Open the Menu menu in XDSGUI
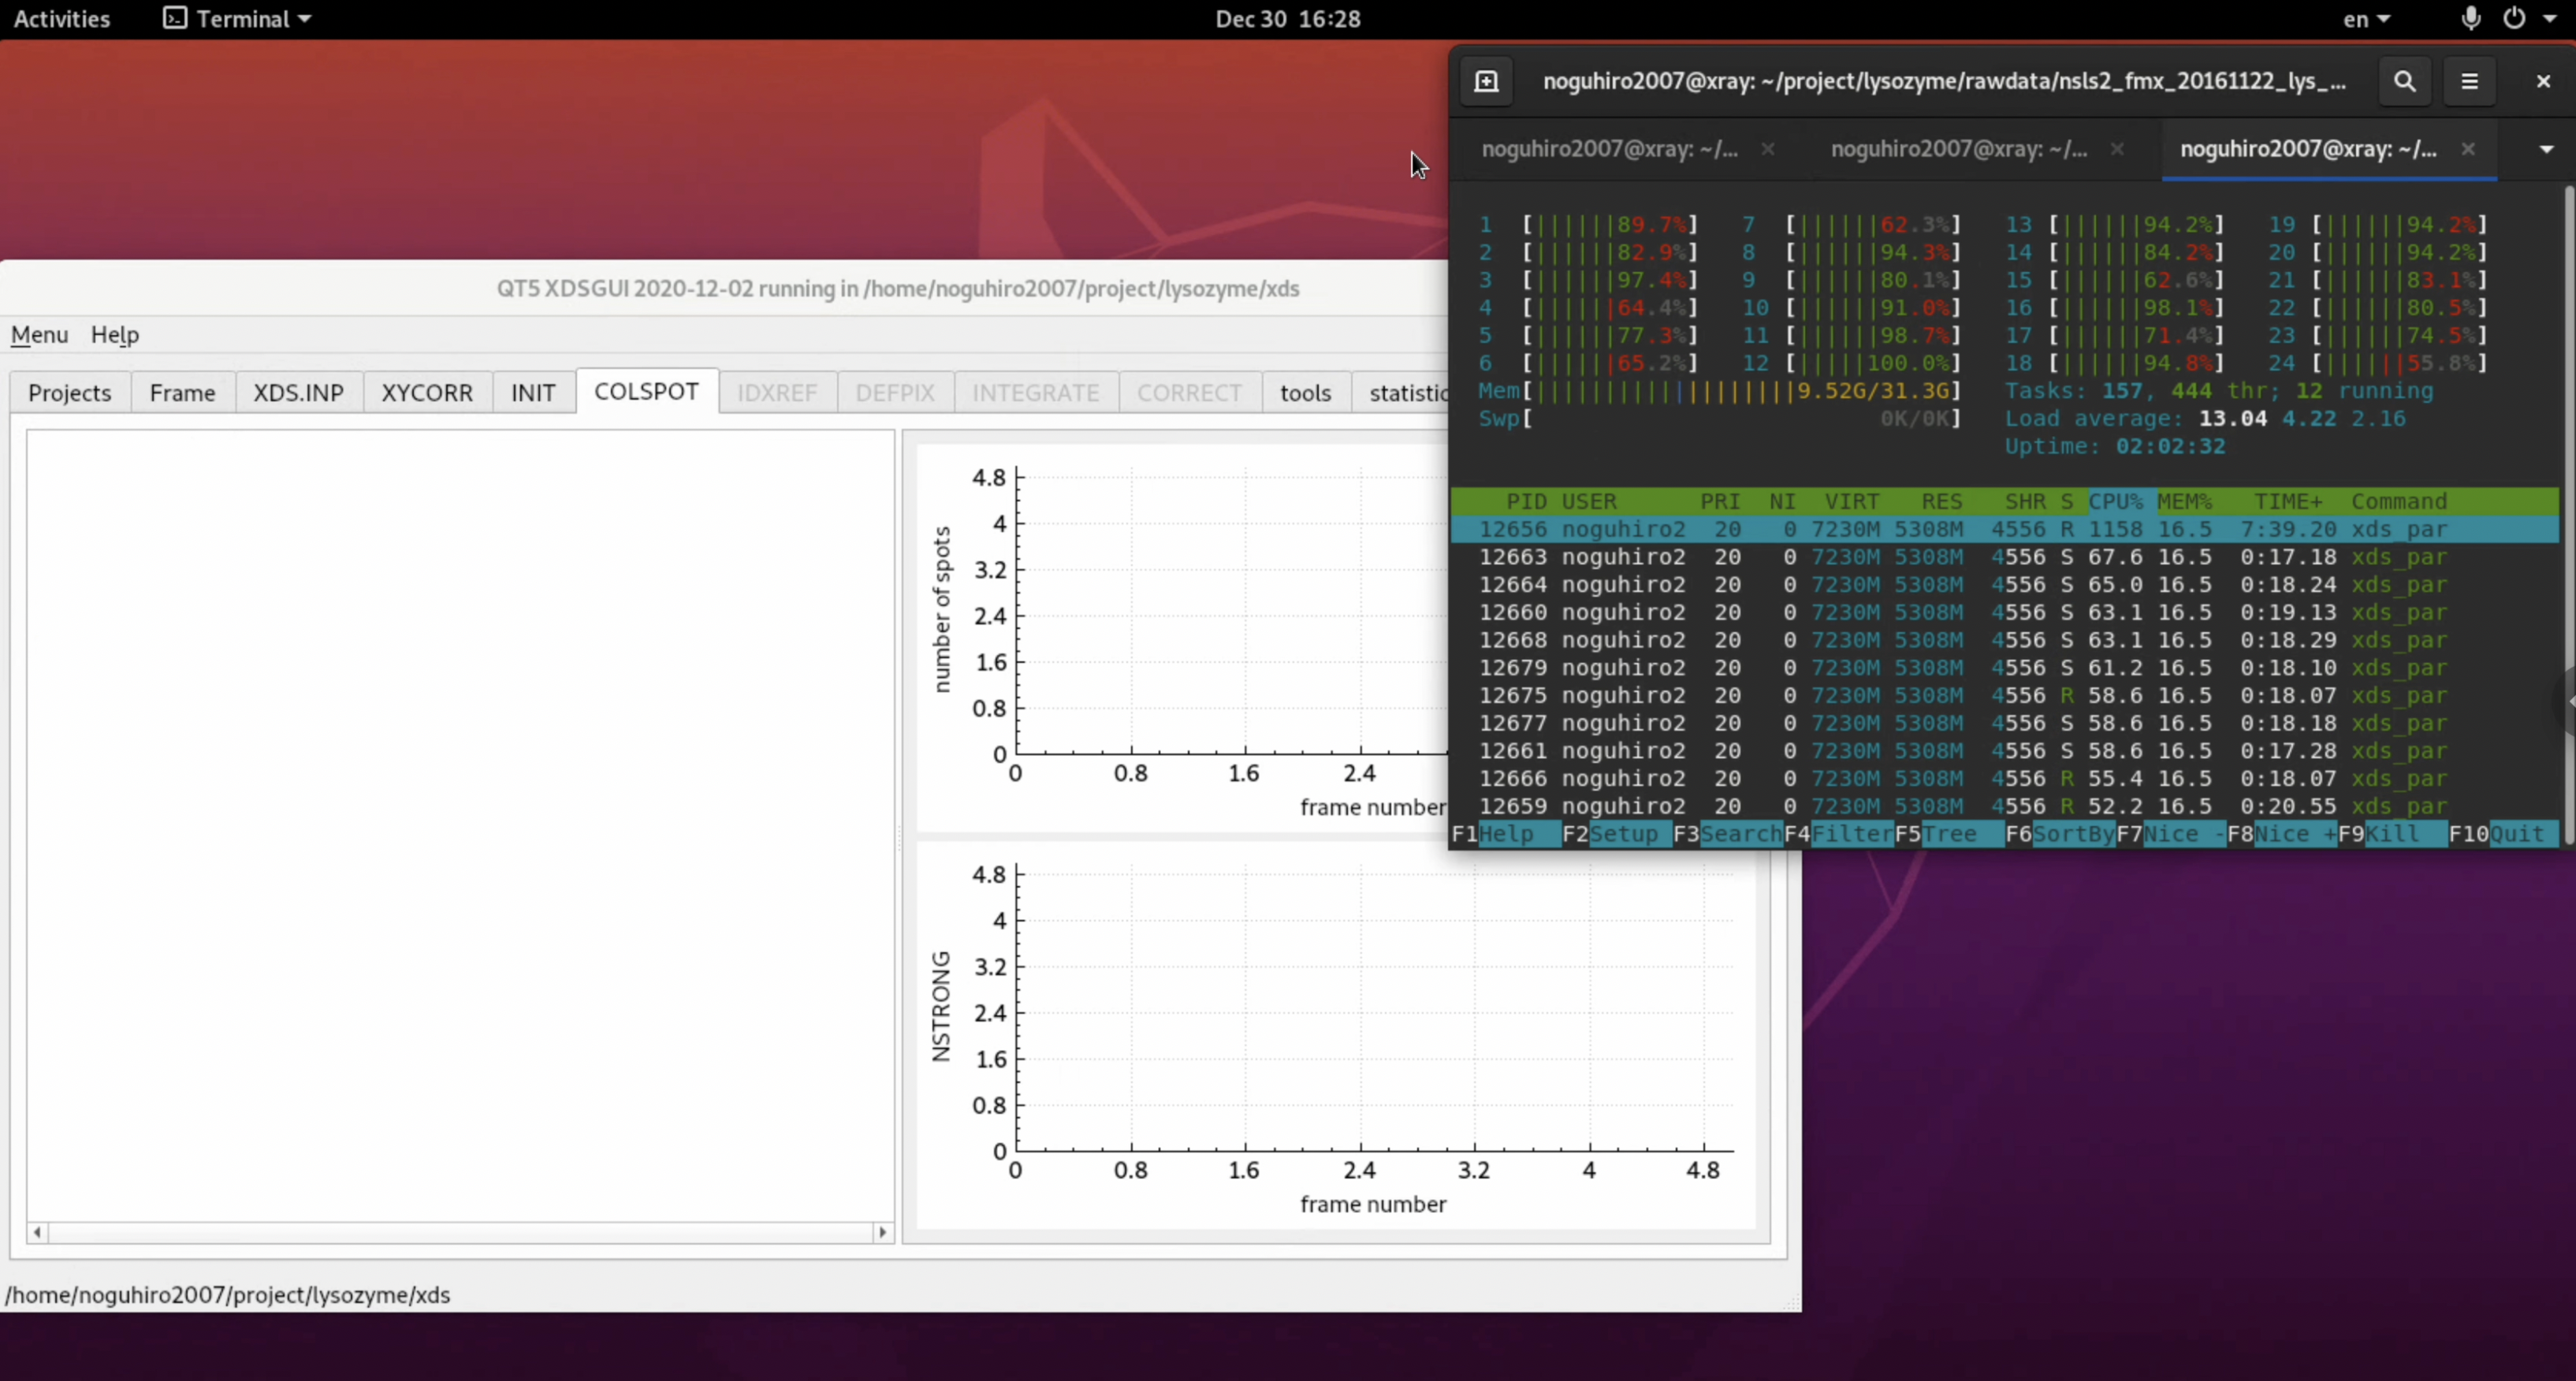Image resolution: width=2576 pixels, height=1381 pixels. tap(39, 335)
